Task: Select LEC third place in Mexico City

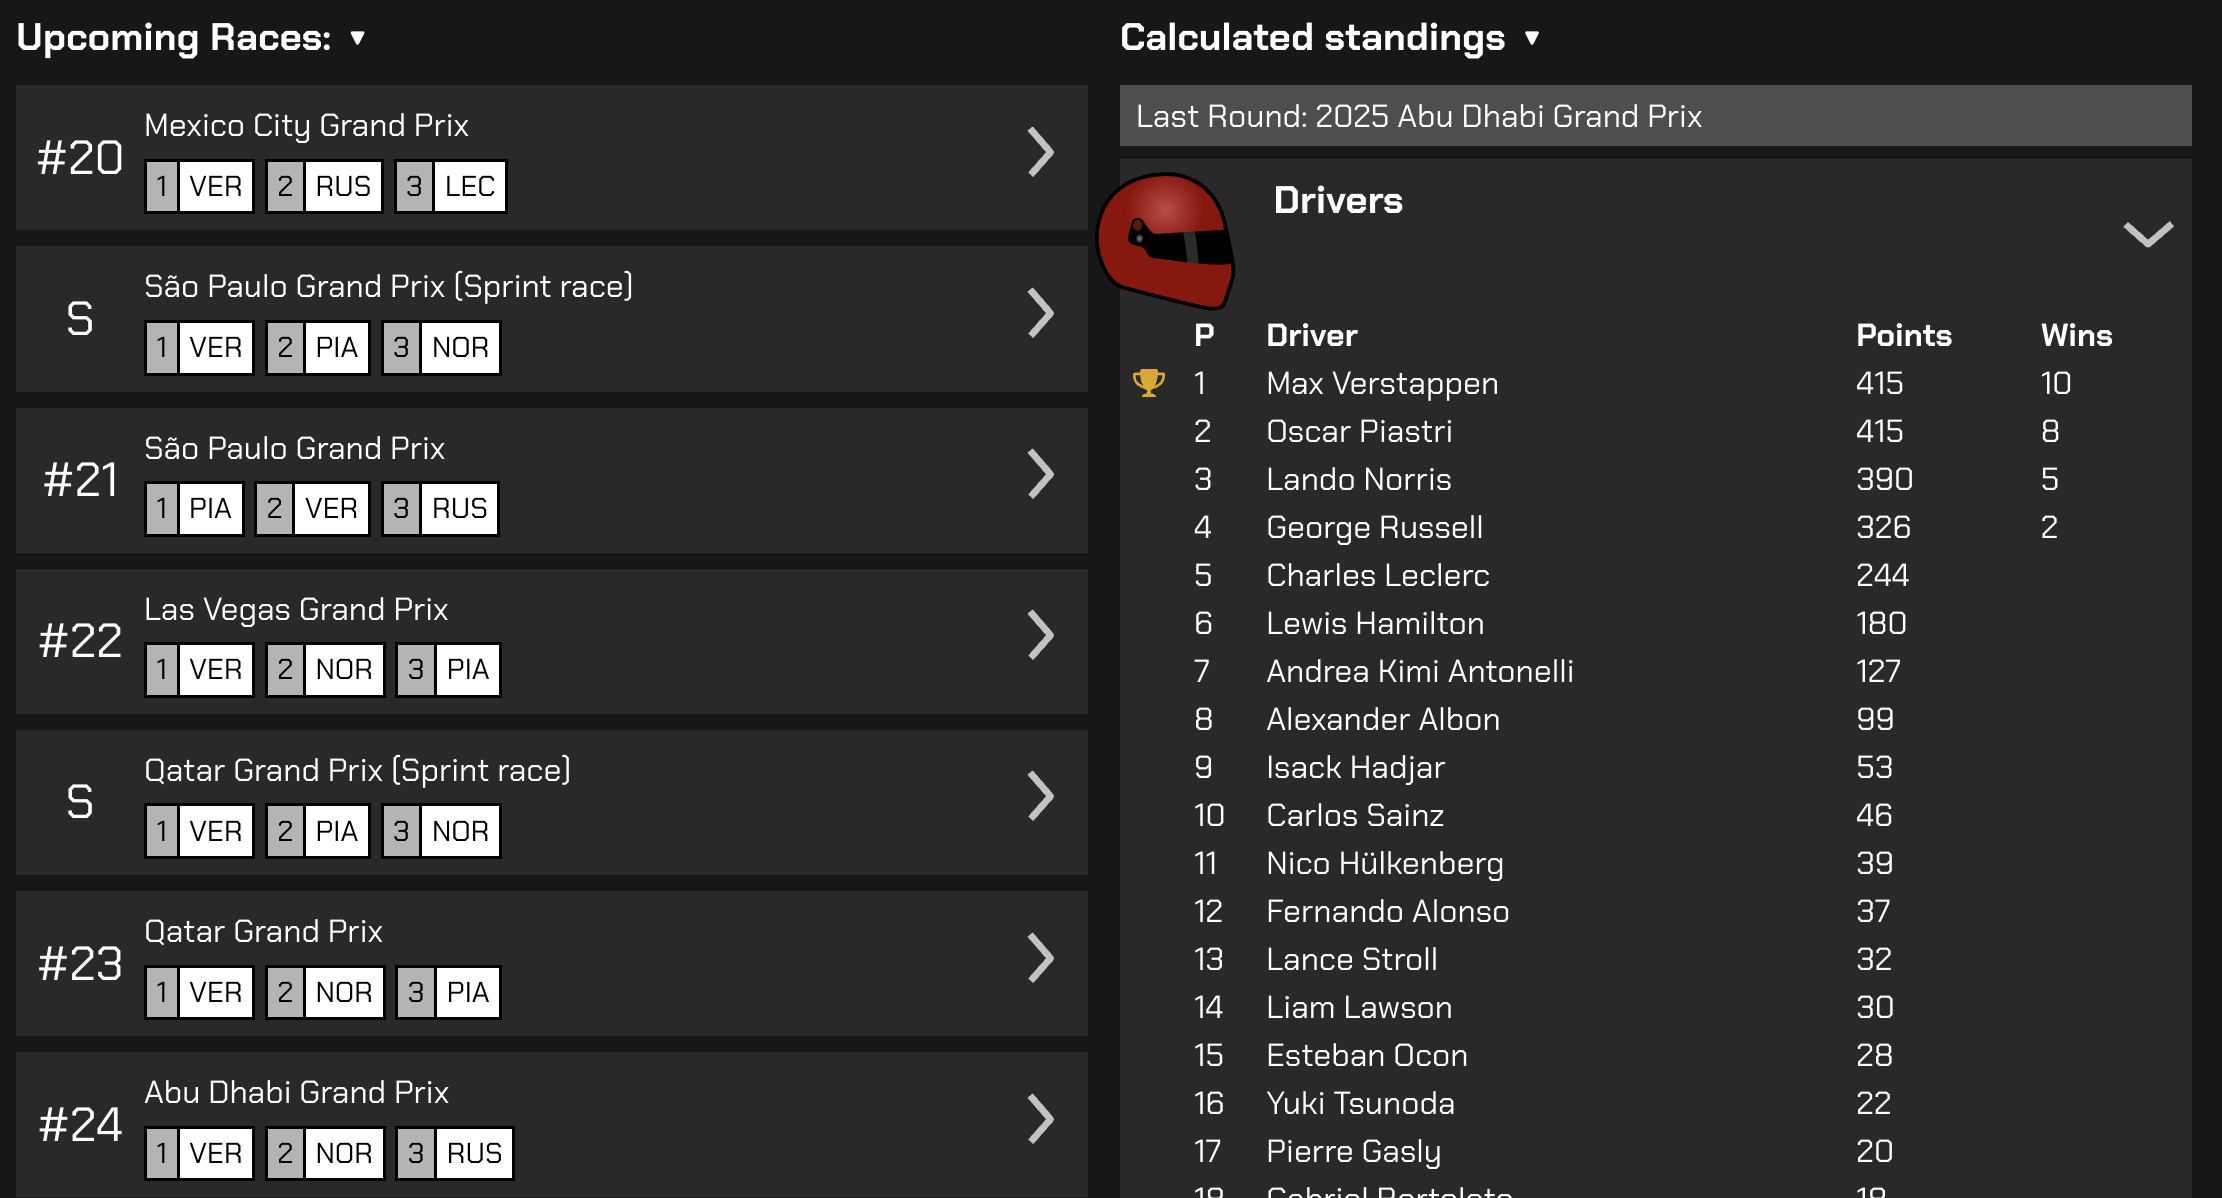Action: (x=469, y=187)
